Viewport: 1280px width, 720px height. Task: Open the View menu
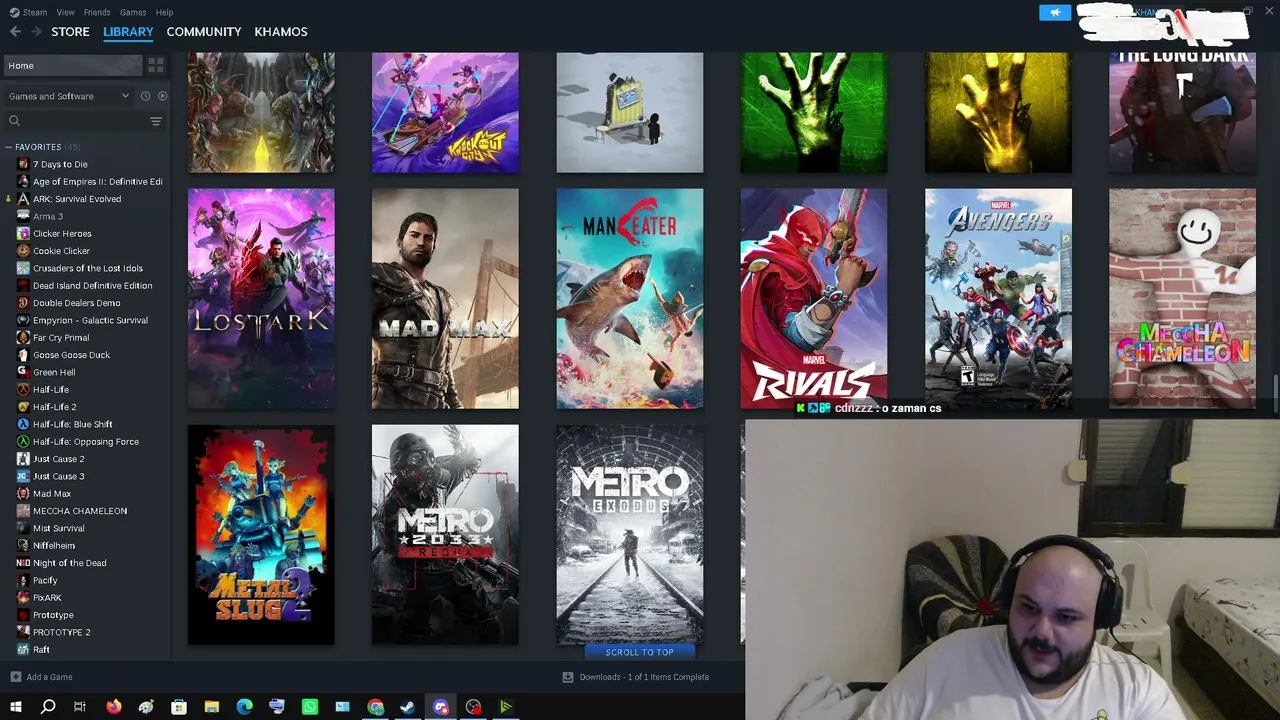(x=66, y=12)
